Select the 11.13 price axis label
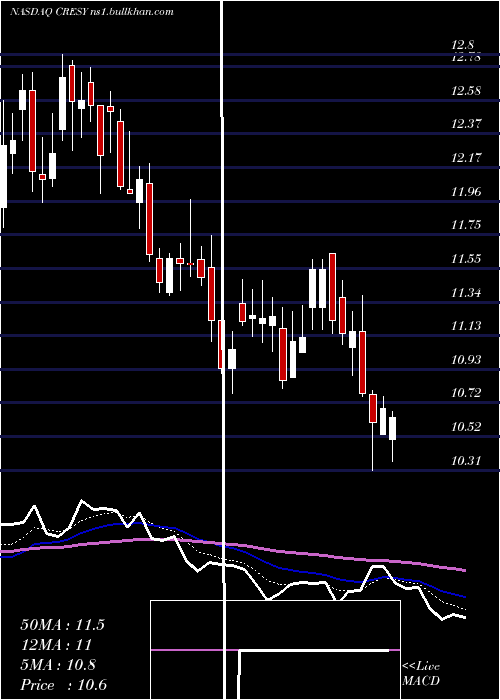This screenshot has width=500, height=700. [466, 326]
